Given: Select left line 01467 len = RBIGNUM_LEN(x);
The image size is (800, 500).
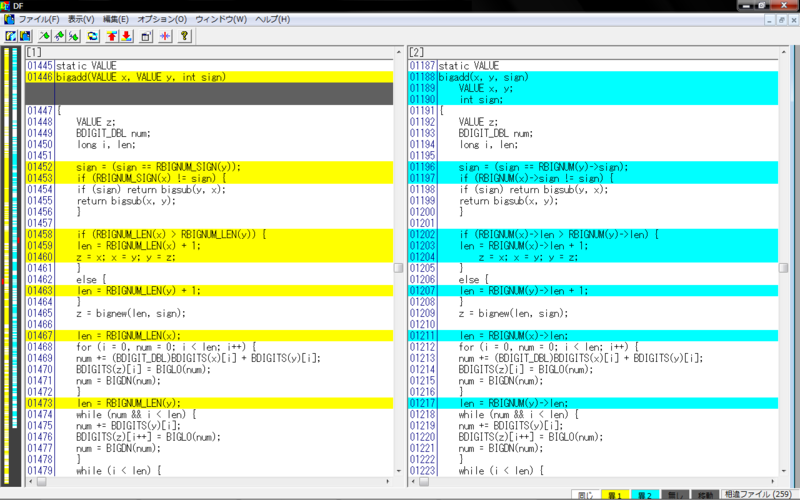Looking at the screenshot, I should (x=210, y=335).
